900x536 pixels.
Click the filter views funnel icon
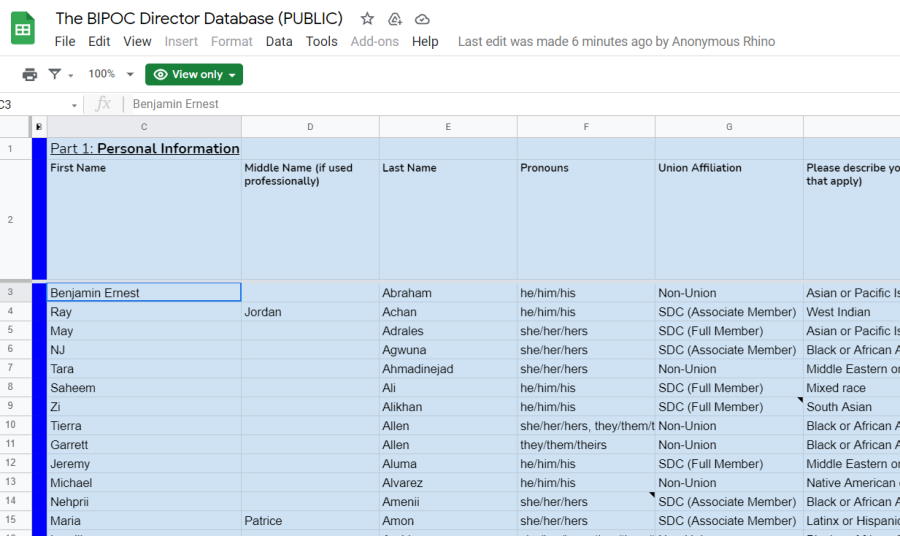pyautogui.click(x=56, y=74)
